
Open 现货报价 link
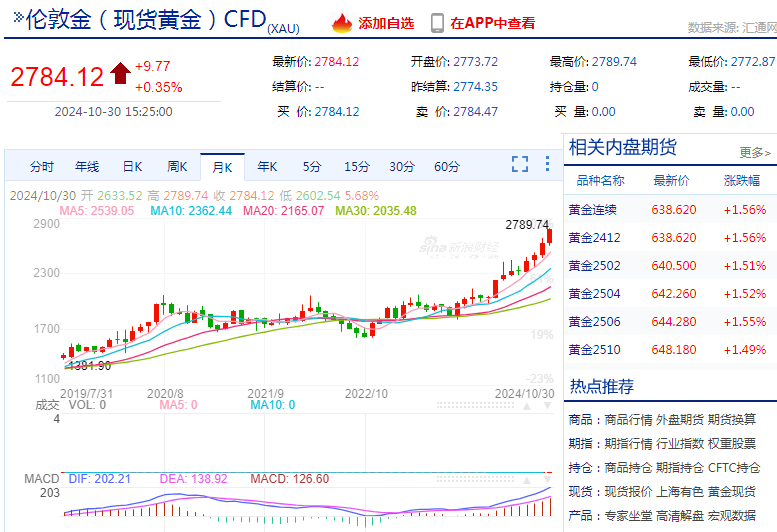[628, 491]
